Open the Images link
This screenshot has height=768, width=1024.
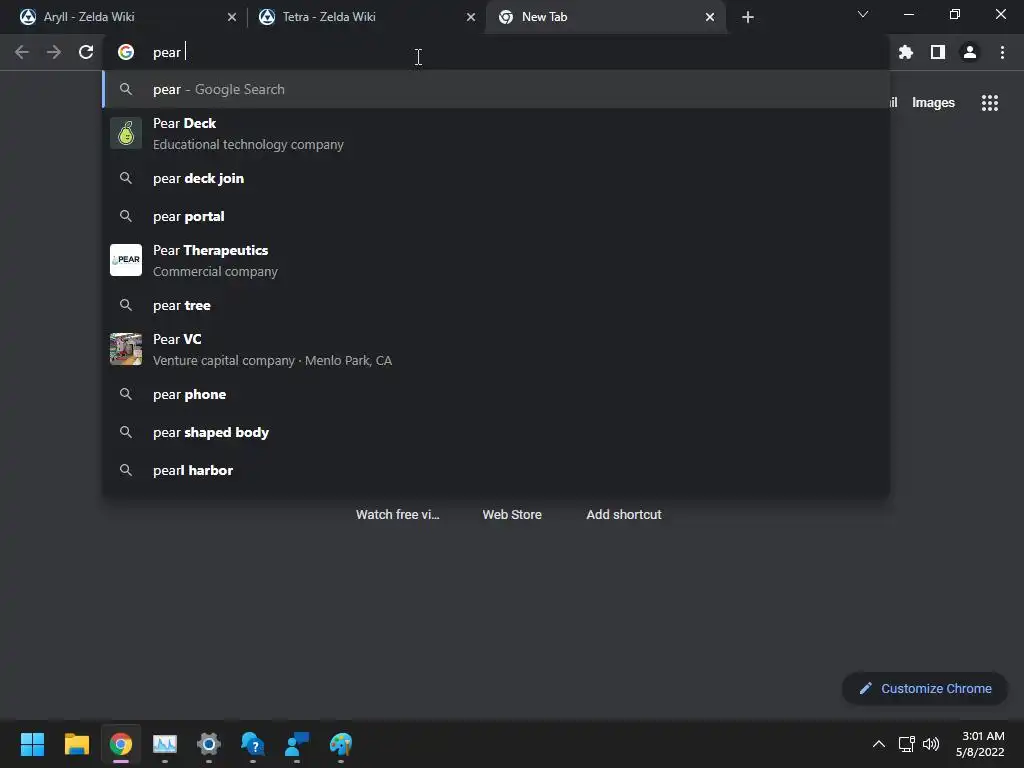(933, 103)
